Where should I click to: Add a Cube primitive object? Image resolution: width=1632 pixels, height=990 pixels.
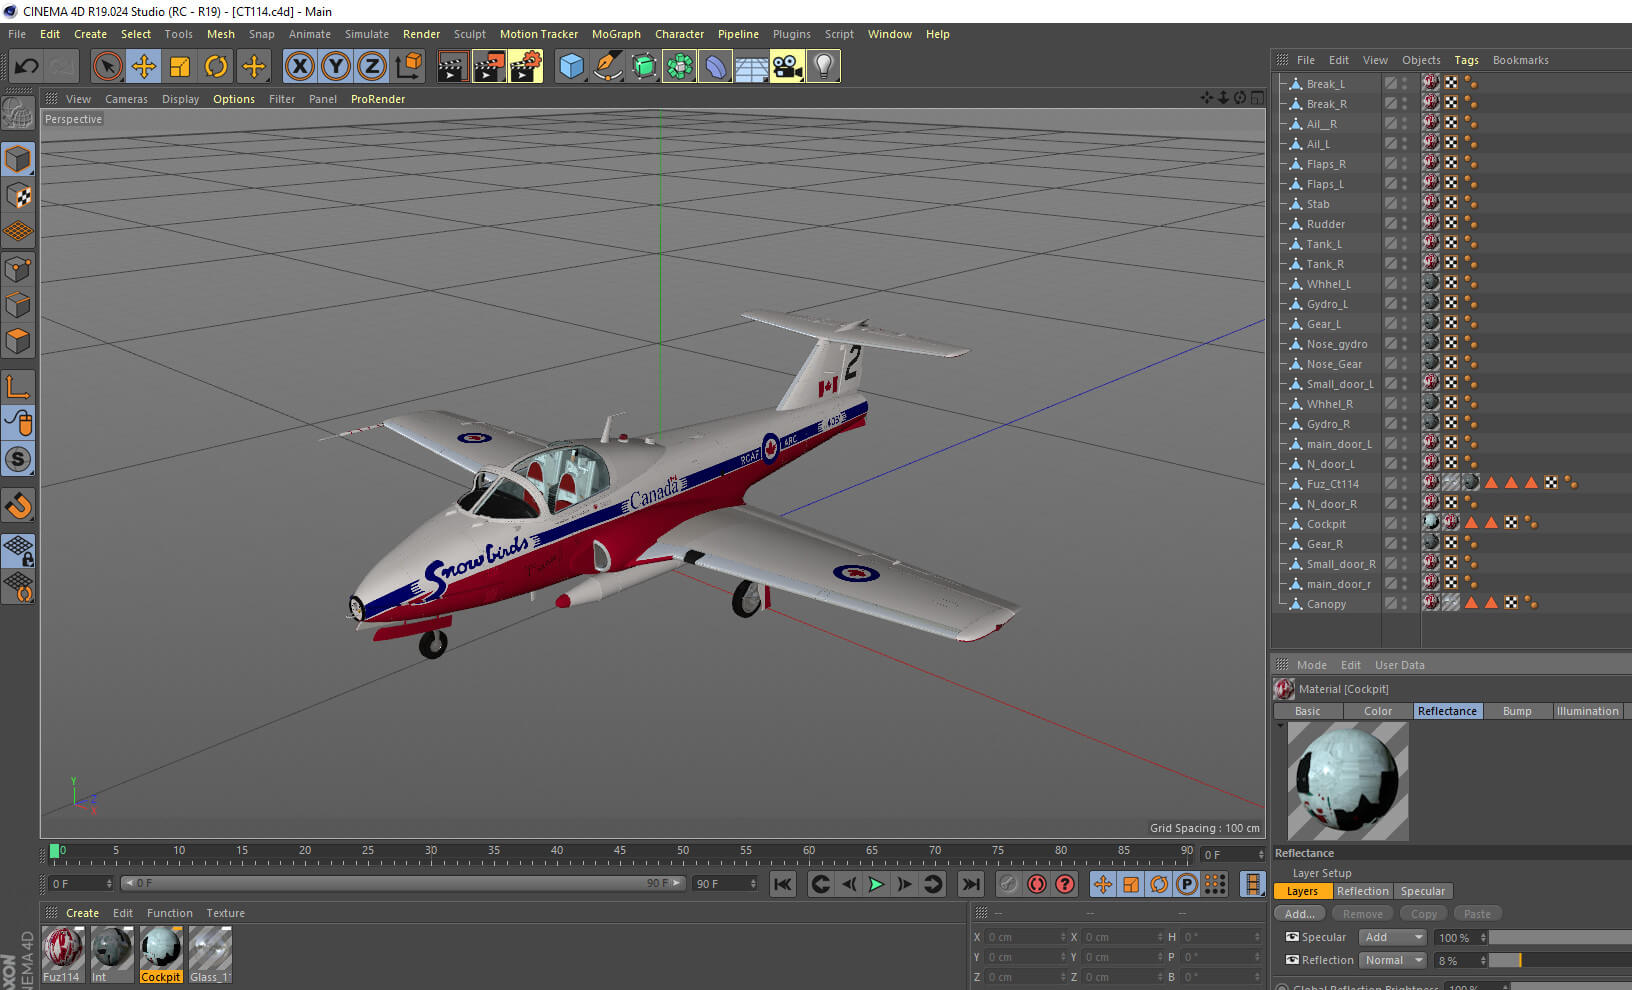571,67
